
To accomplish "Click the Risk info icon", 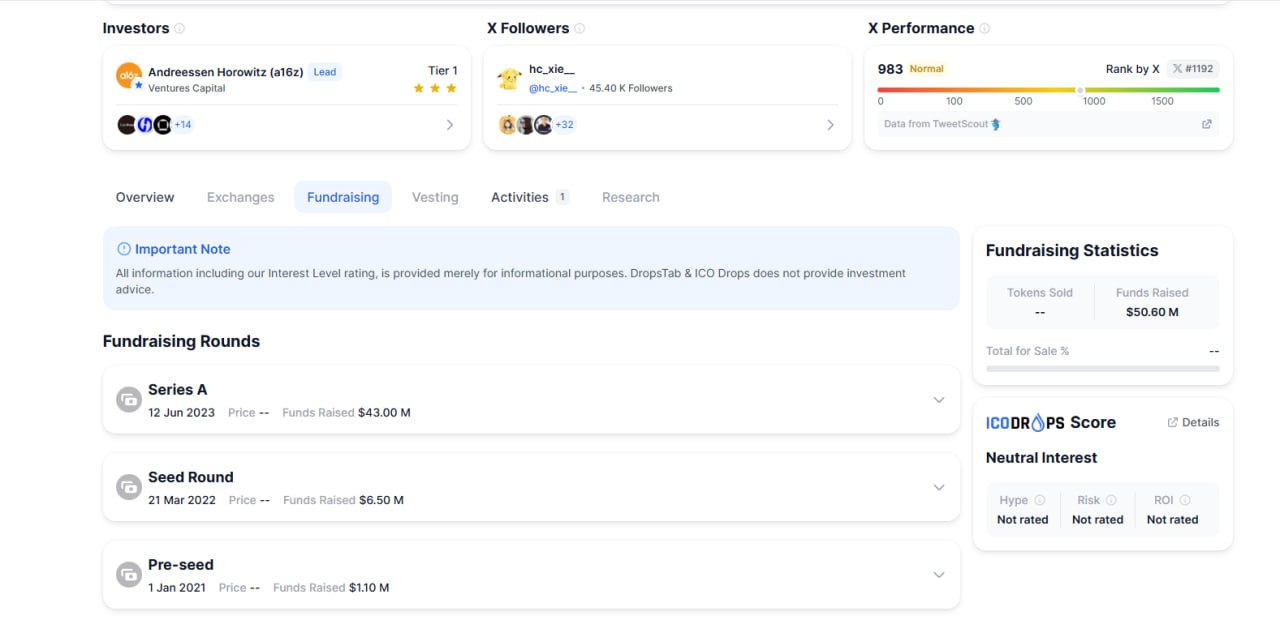I will pos(1111,500).
